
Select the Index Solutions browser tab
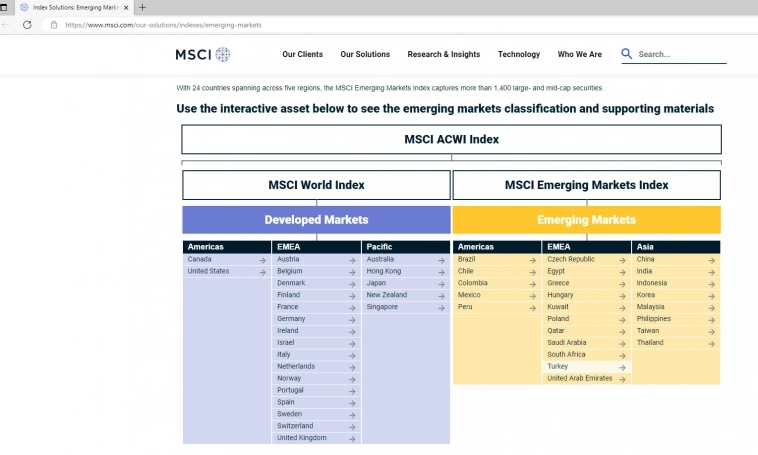tap(75, 8)
